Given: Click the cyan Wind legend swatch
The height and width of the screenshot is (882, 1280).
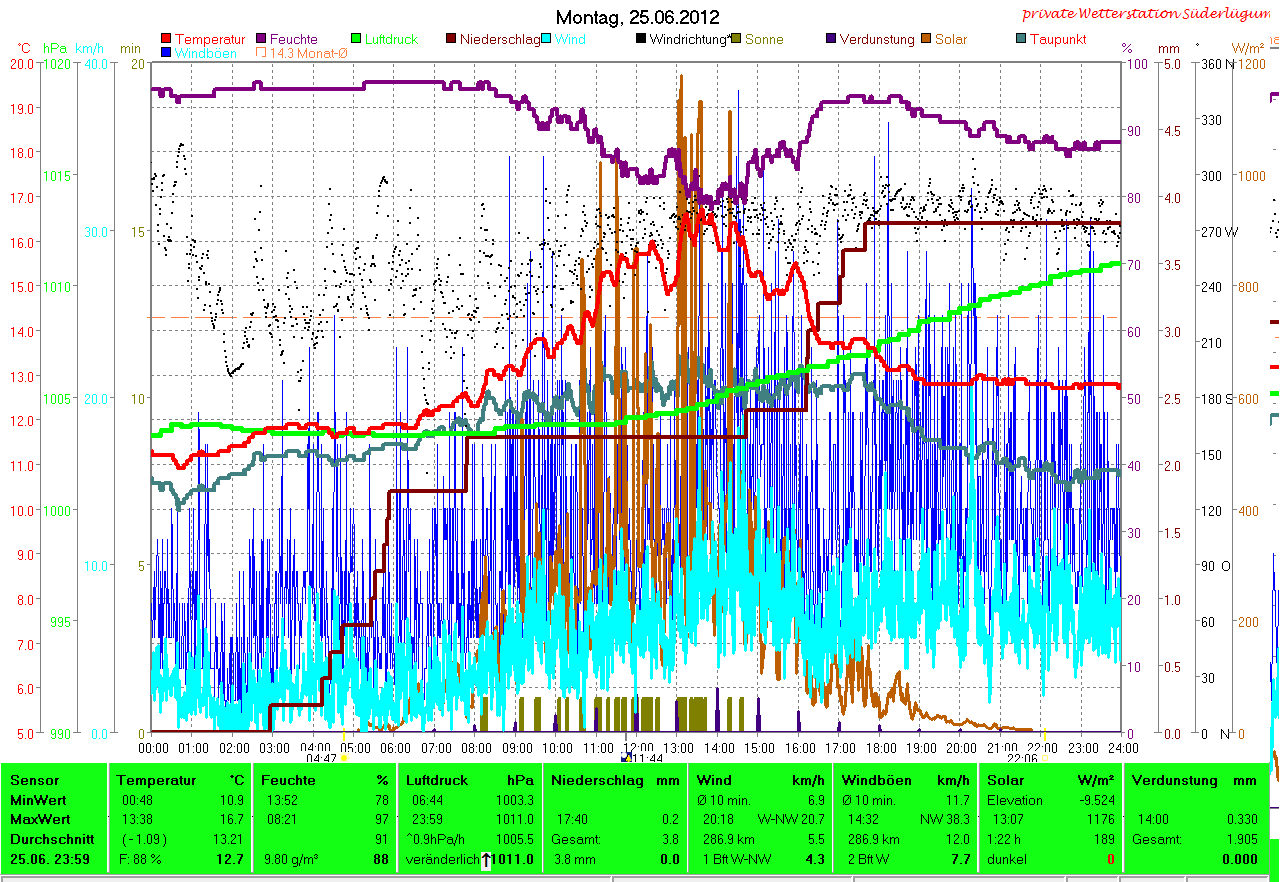Looking at the screenshot, I should (x=547, y=40).
